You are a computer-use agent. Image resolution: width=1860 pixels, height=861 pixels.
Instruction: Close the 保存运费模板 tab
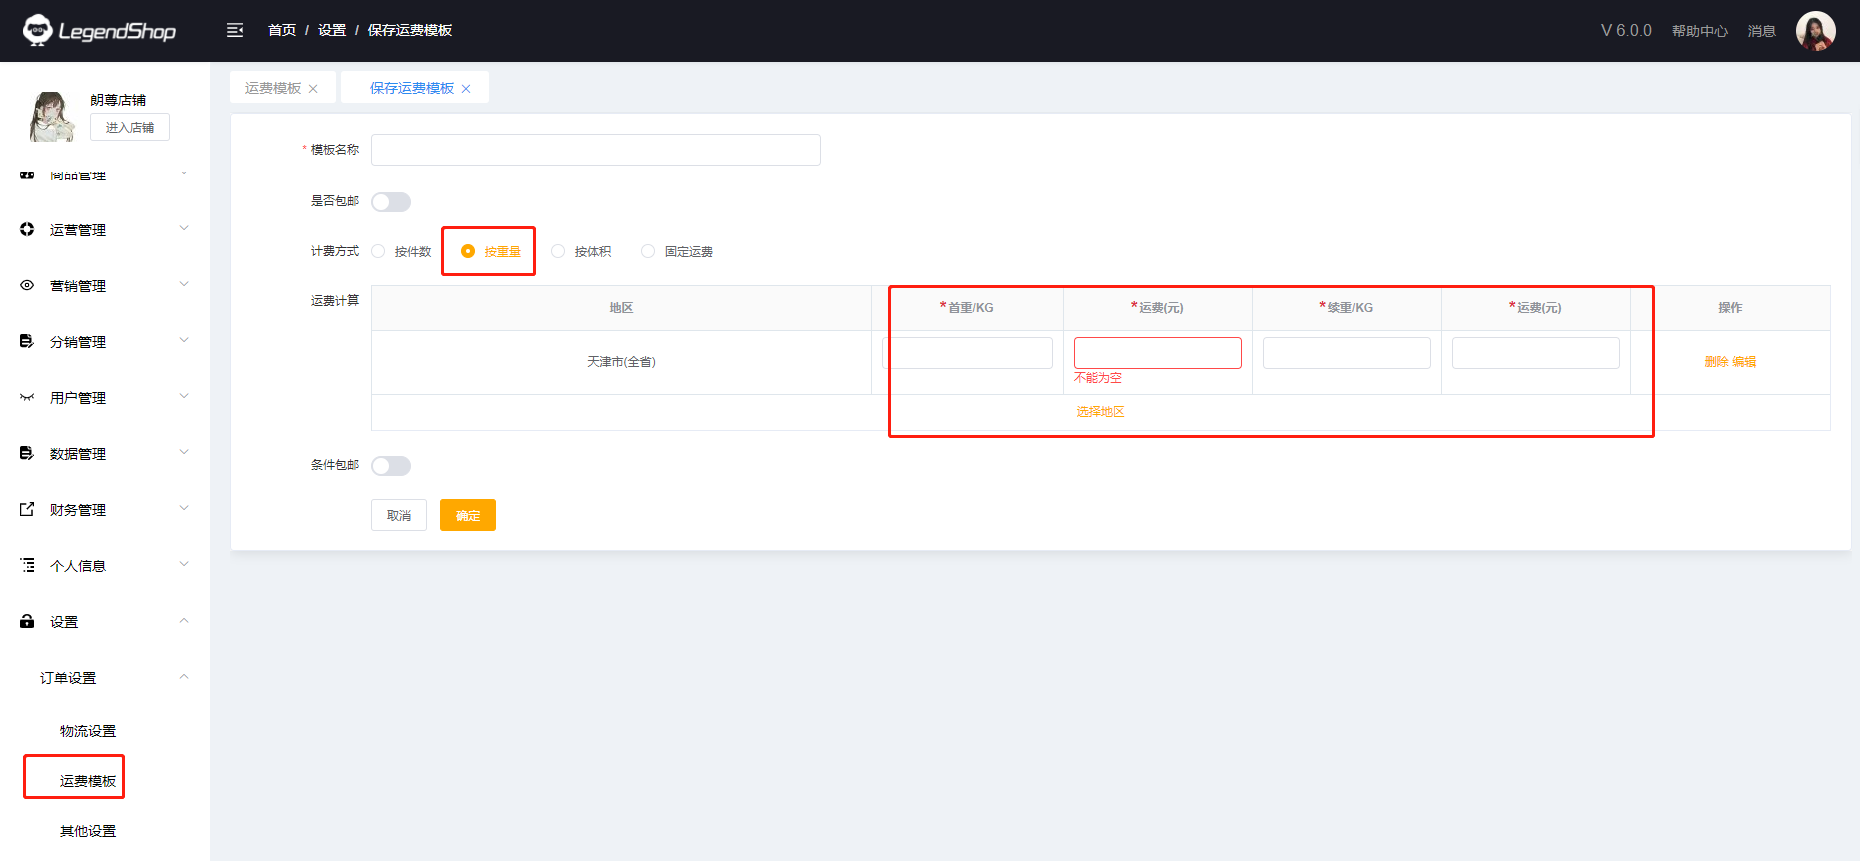(x=466, y=89)
